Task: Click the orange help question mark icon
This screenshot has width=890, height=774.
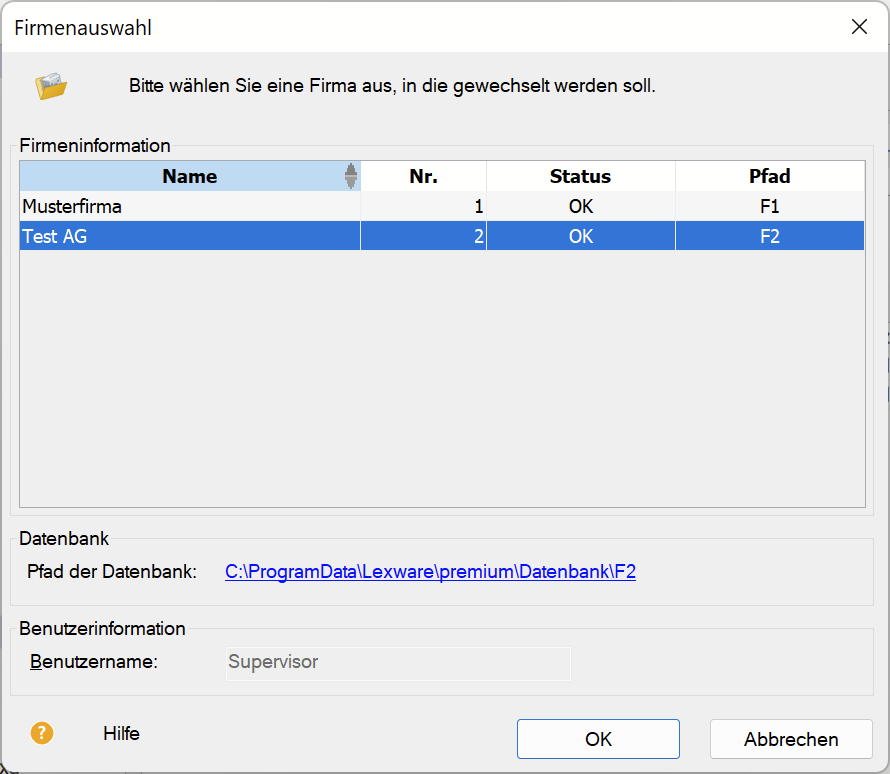Action: click(x=42, y=733)
